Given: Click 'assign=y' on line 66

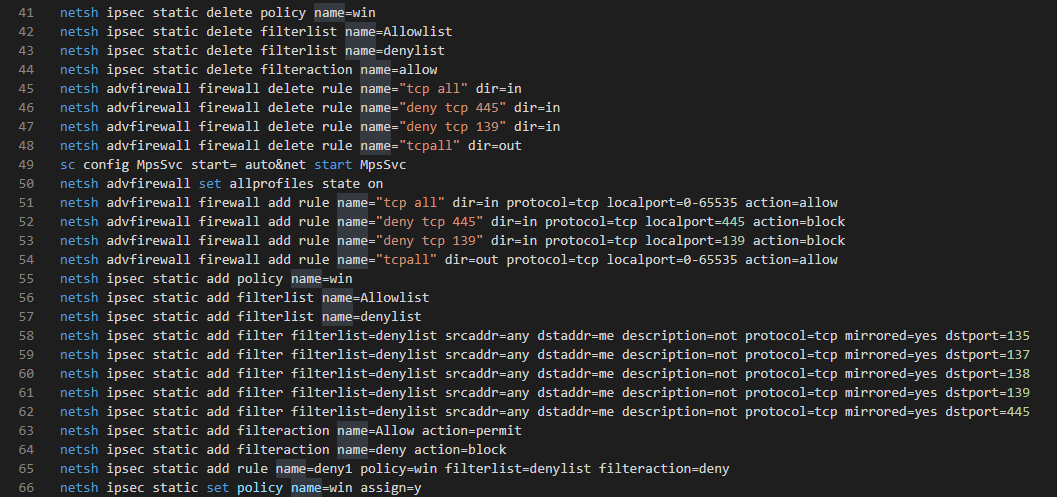Looking at the screenshot, I should click(x=390, y=486).
